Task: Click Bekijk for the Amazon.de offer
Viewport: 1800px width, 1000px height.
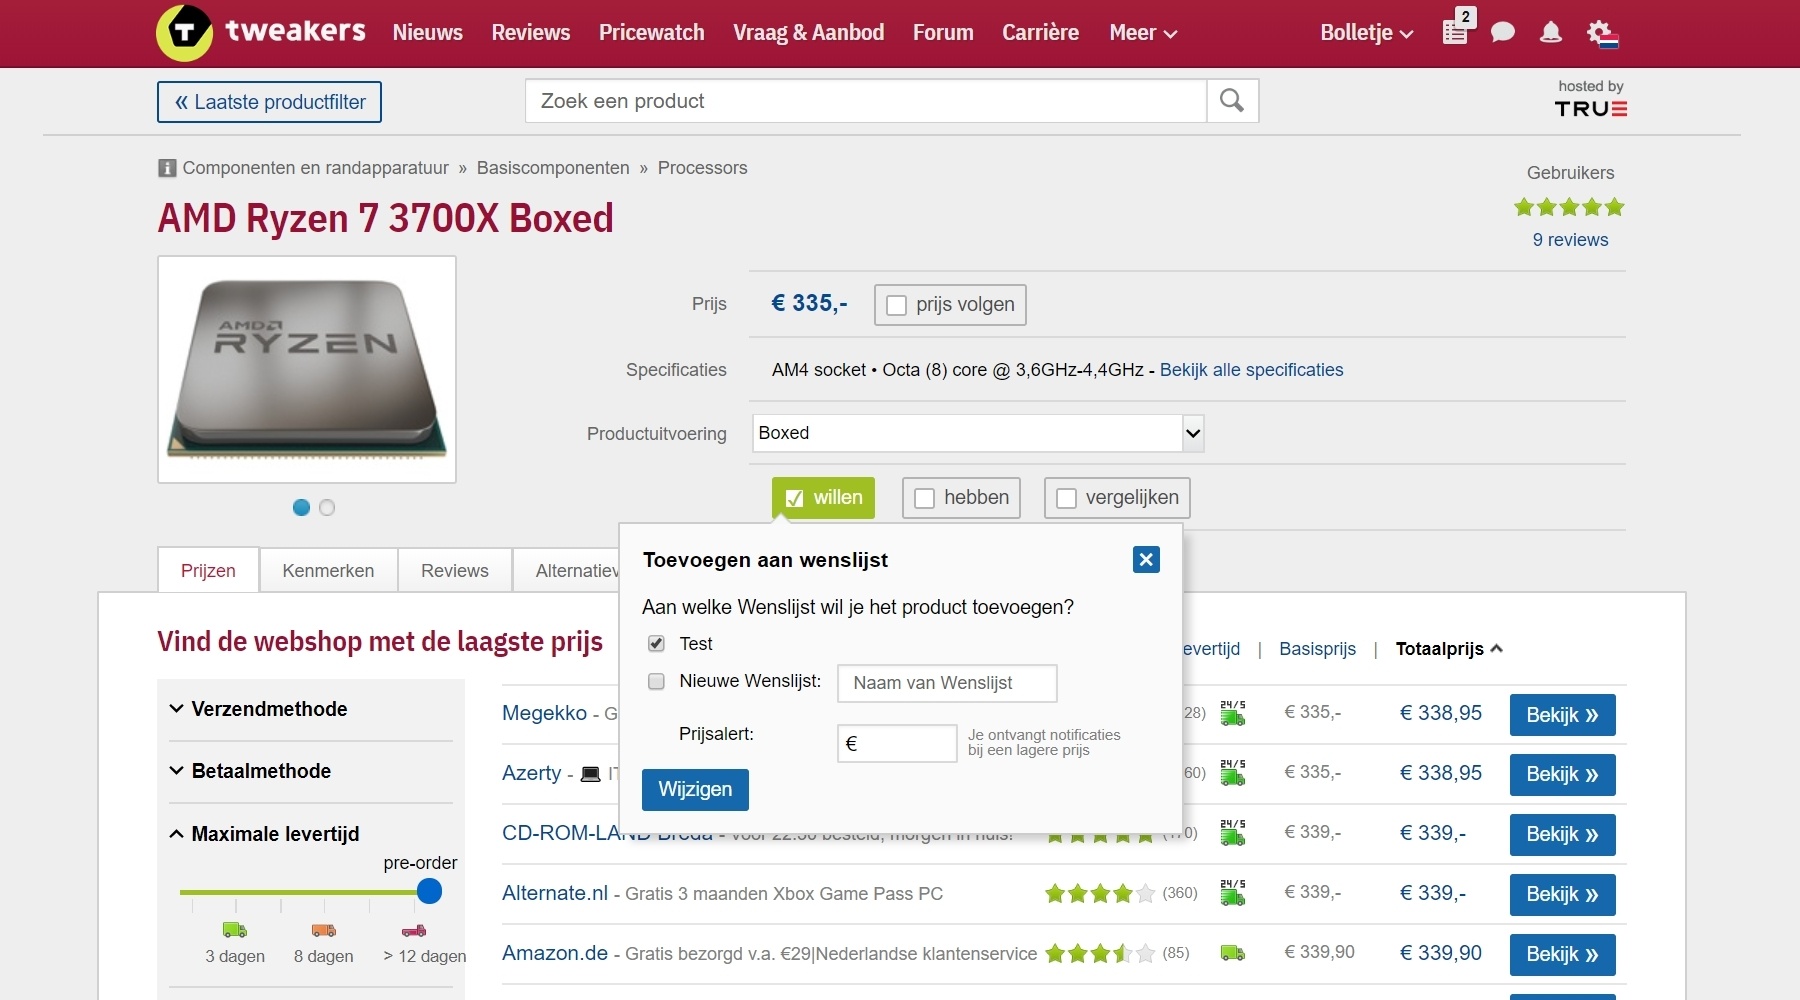Action: [1562, 955]
